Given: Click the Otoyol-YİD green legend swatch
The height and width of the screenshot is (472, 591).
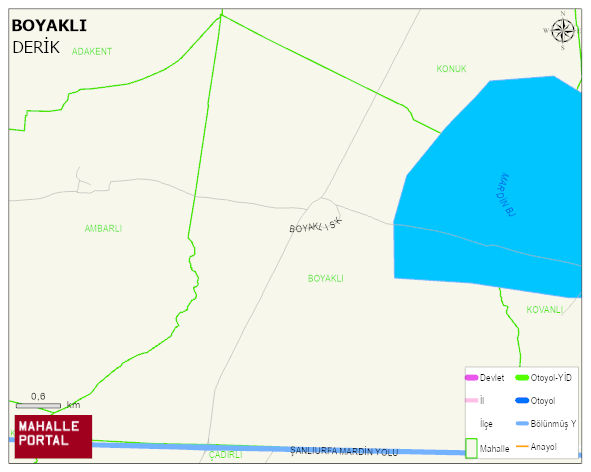Looking at the screenshot, I should coord(522,377).
